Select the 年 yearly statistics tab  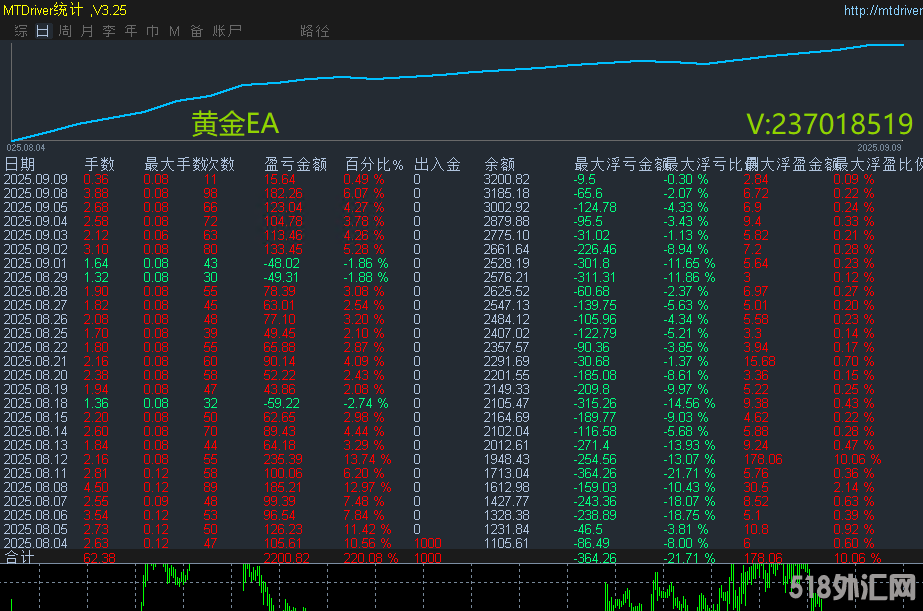coord(131,31)
